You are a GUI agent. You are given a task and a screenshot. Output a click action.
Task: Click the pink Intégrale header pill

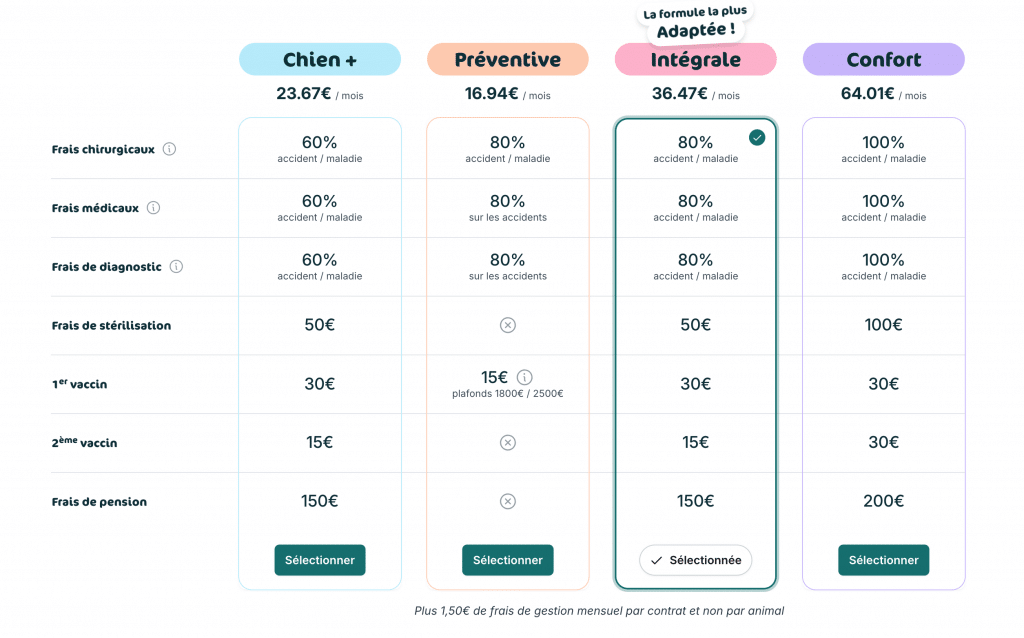(x=695, y=60)
